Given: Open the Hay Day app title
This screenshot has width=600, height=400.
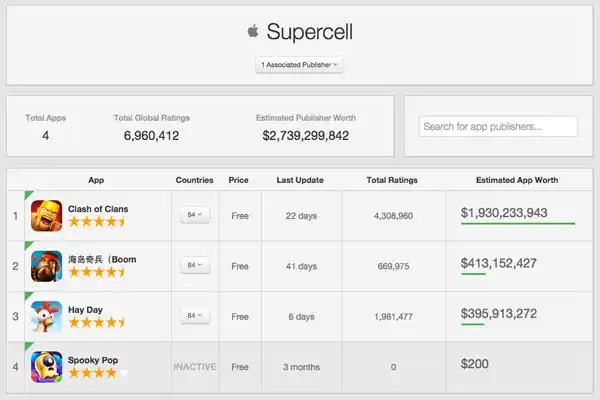Looking at the screenshot, I should [85, 310].
